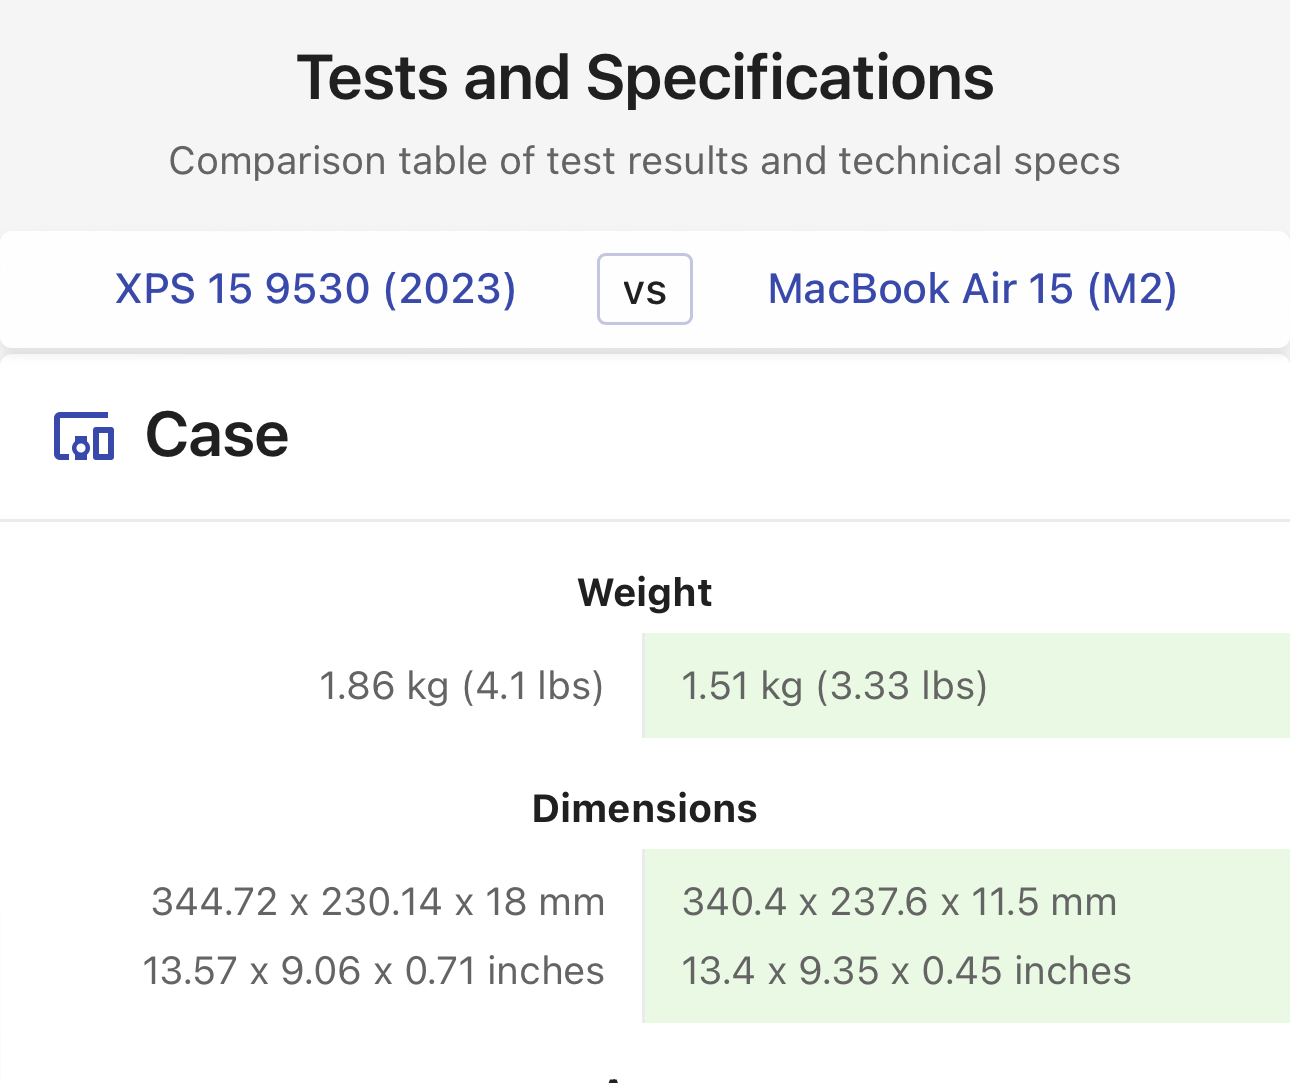Click the 13.57 x 9.06 x 0.71 inches value
Screen dimensions: 1290x1083
373,971
